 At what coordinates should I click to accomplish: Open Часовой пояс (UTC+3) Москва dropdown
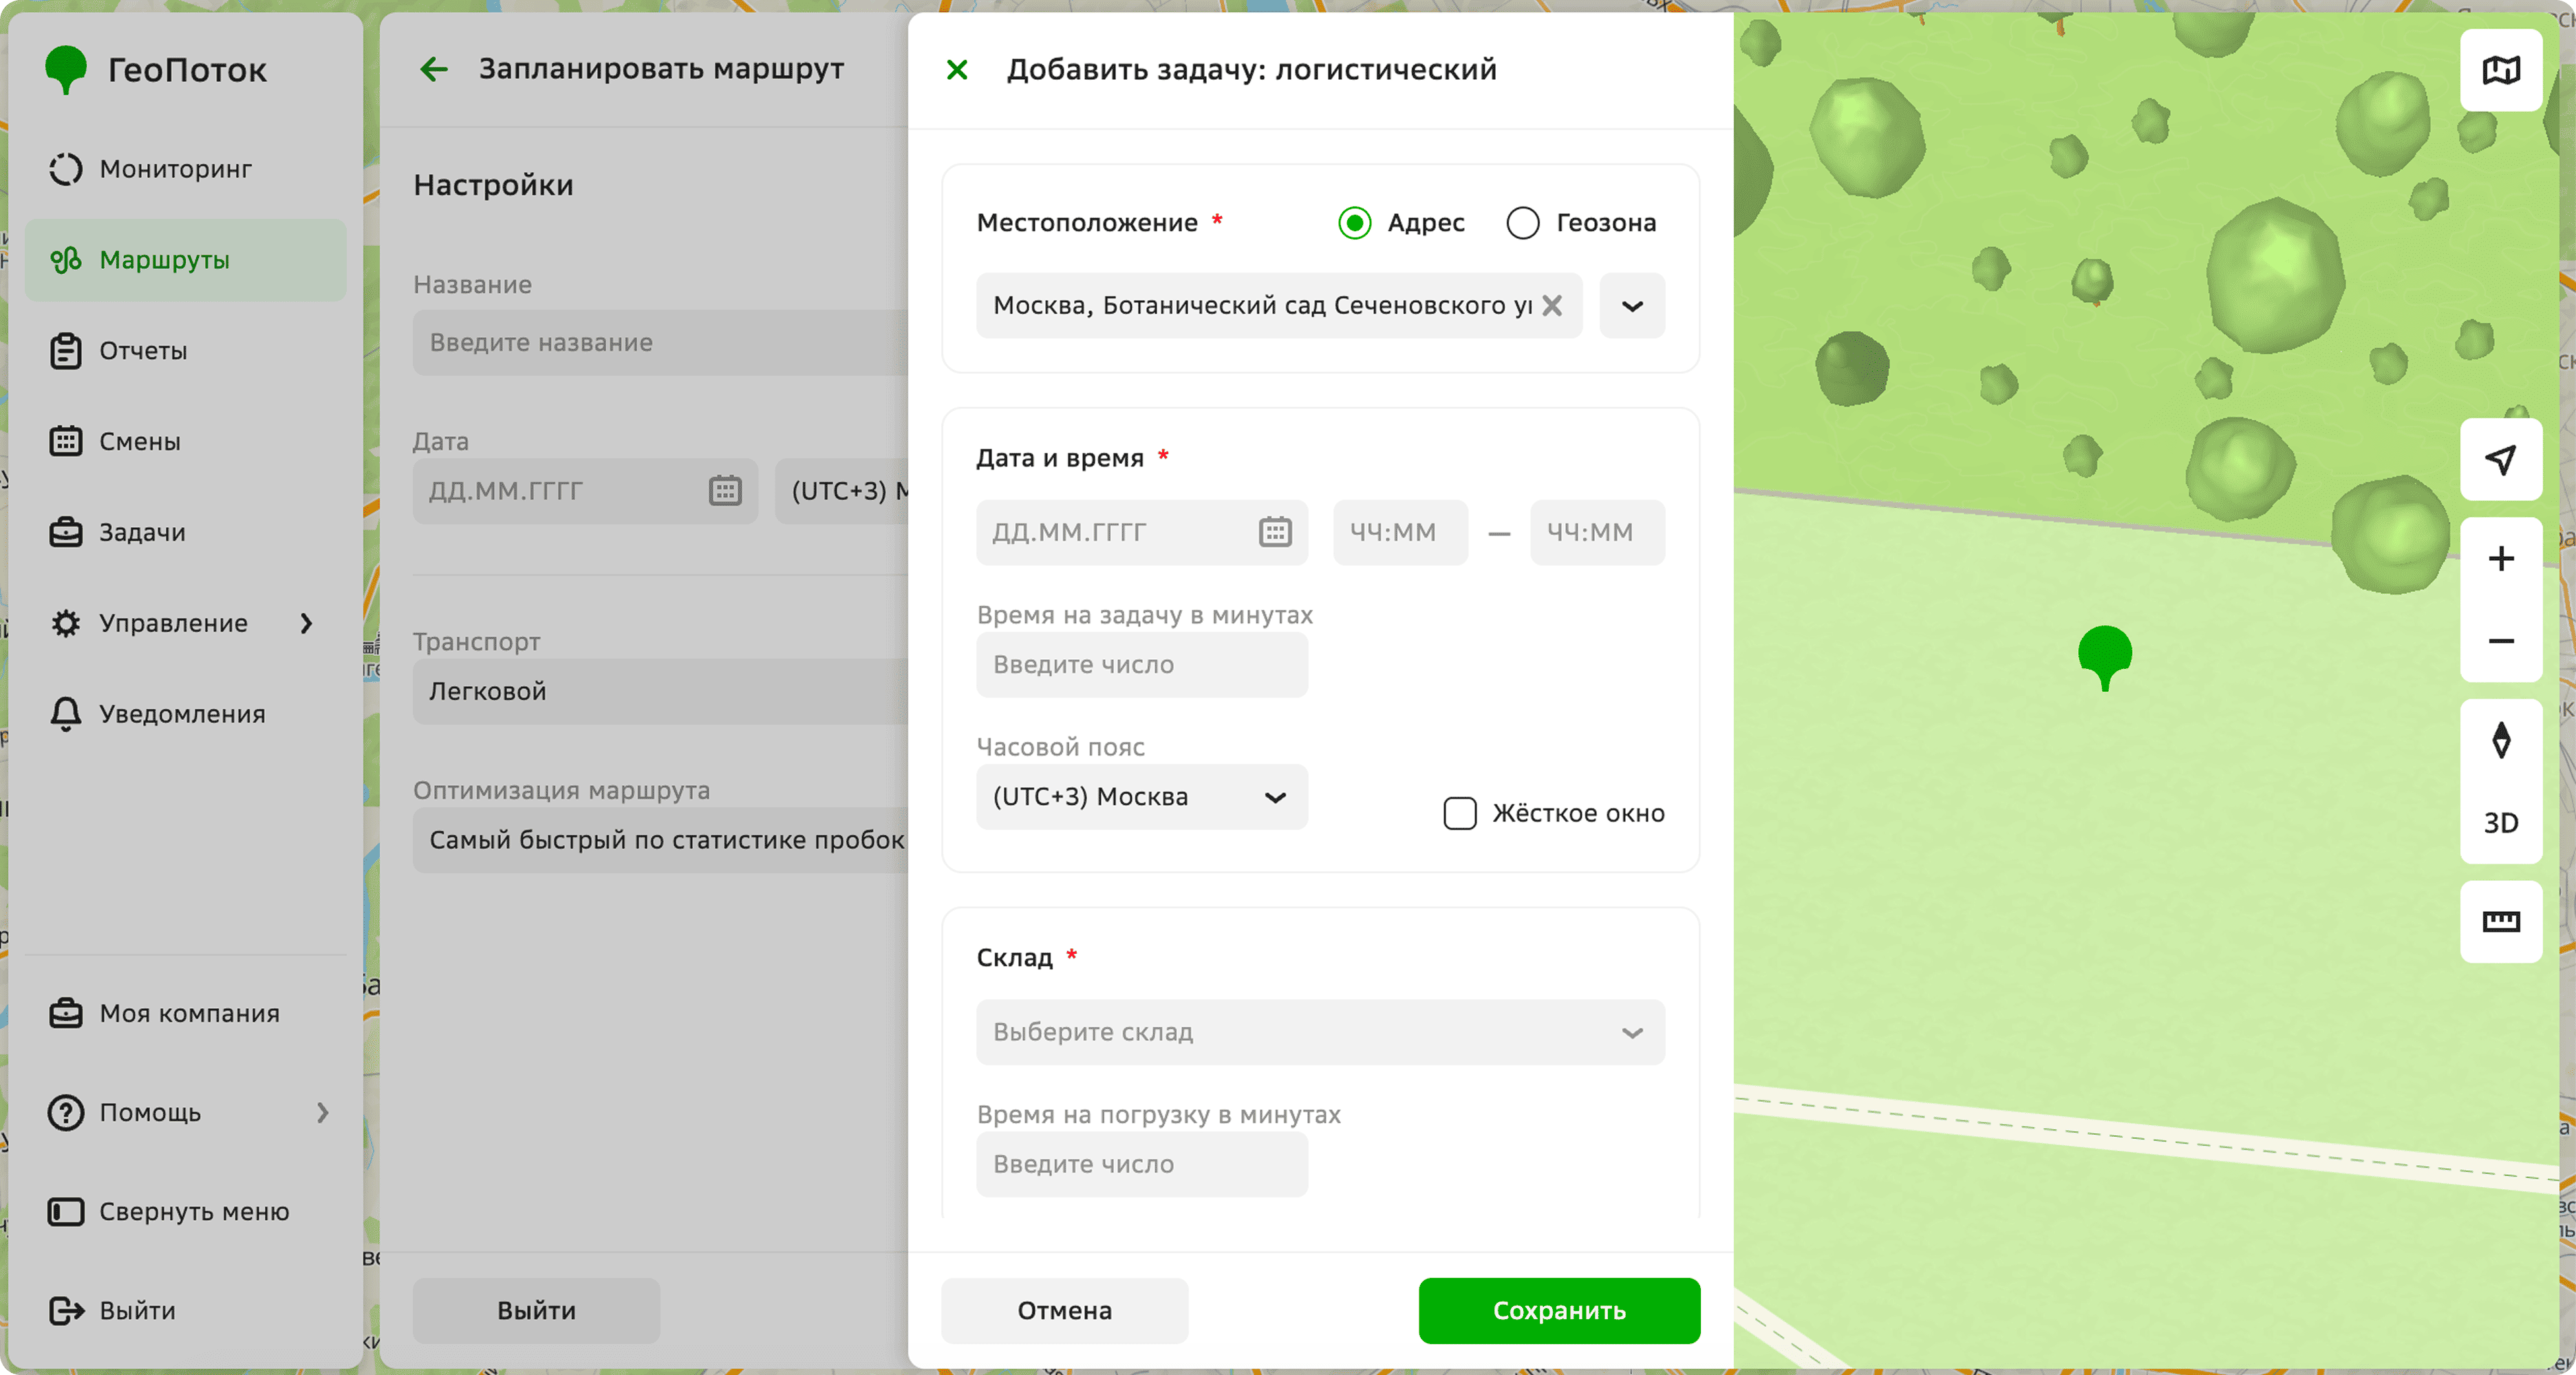pyautogui.click(x=1141, y=797)
